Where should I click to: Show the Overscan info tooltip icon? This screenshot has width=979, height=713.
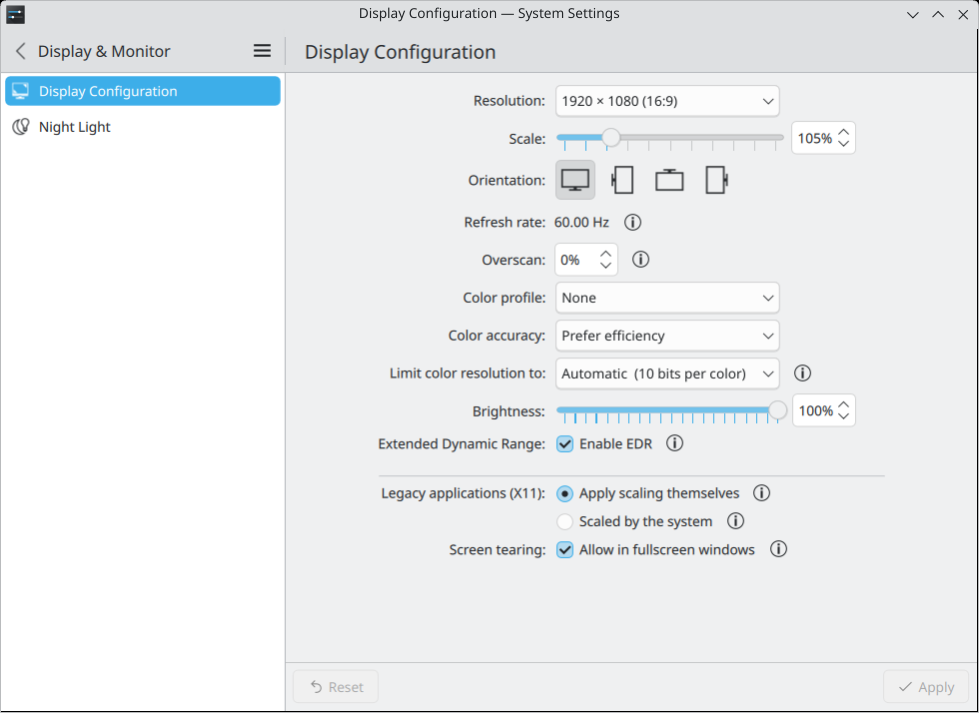[x=641, y=260]
